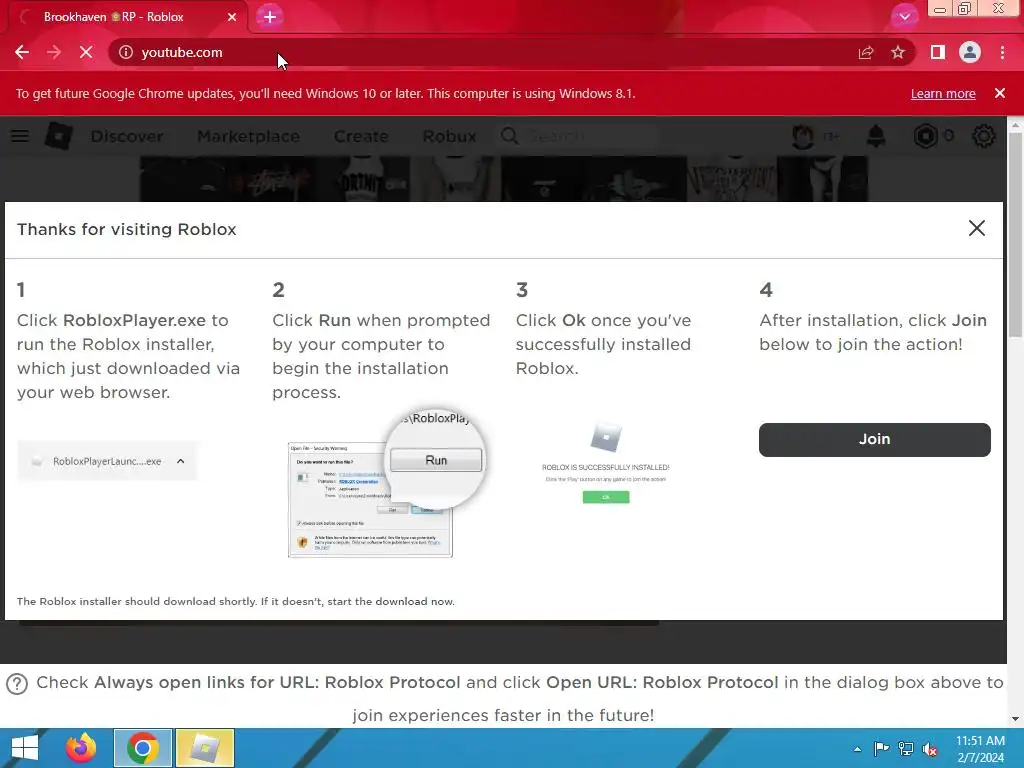Close the Brookhaven RP tab
Screen dimensions: 1024x768
pos(232,17)
